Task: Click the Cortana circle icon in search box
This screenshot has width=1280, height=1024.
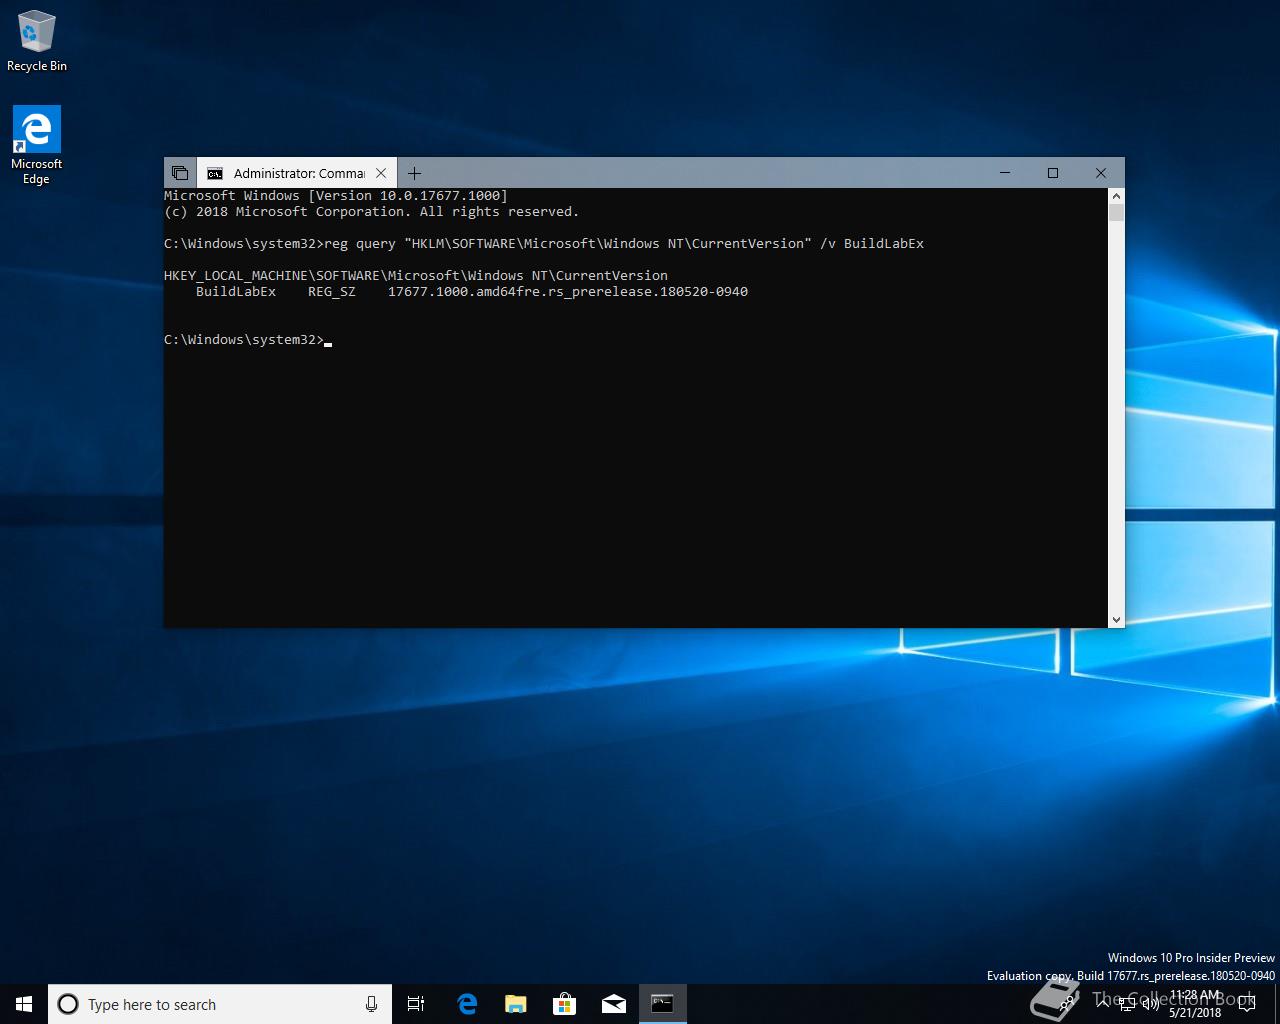Action: pyautogui.click(x=68, y=1004)
